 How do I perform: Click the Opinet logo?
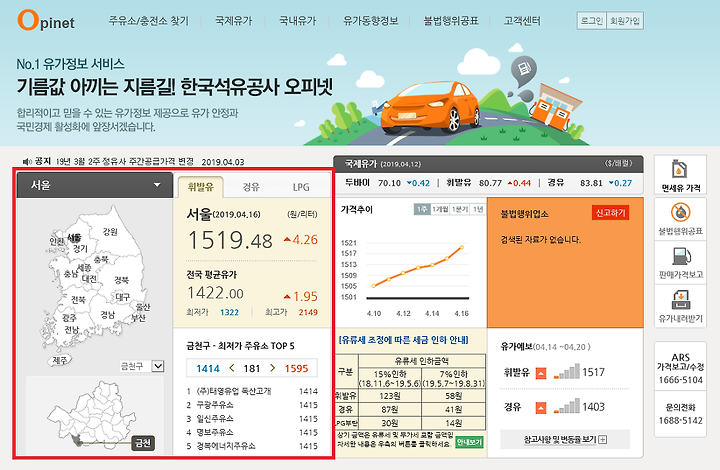[46, 21]
